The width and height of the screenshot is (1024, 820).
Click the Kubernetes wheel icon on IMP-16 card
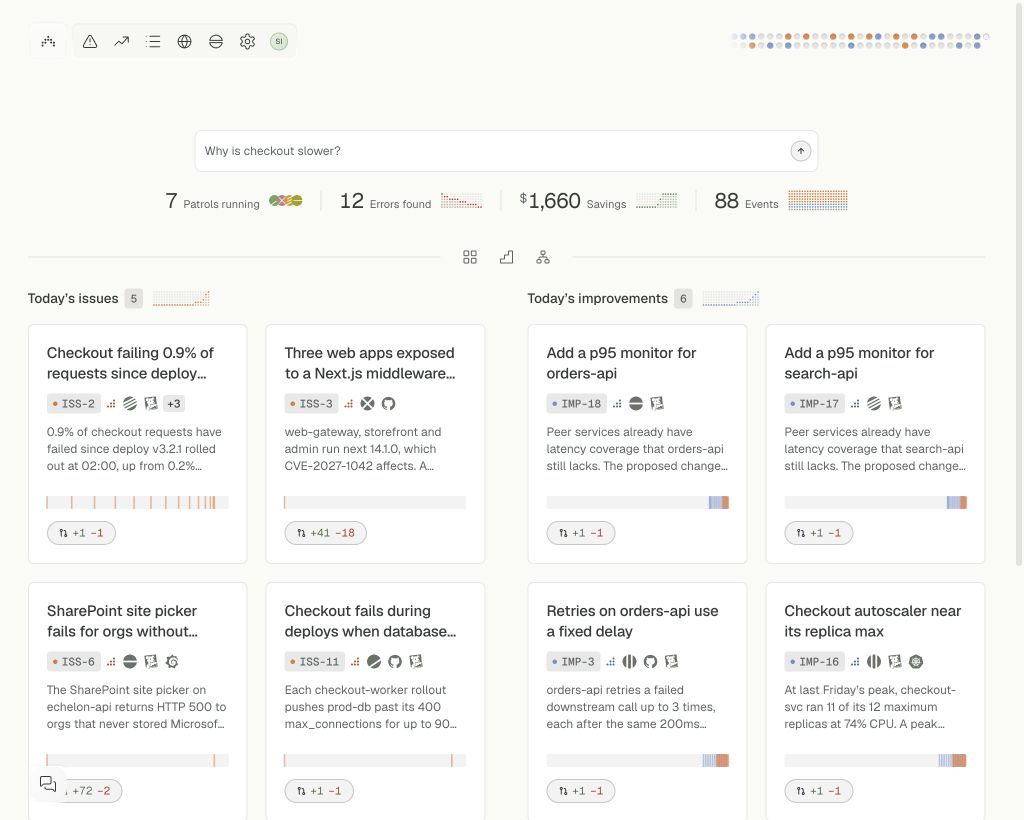pos(916,661)
